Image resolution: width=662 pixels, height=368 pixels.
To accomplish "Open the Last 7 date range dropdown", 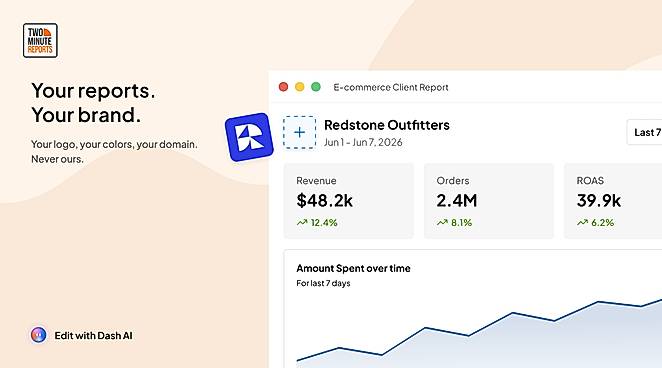I will [x=644, y=132].
